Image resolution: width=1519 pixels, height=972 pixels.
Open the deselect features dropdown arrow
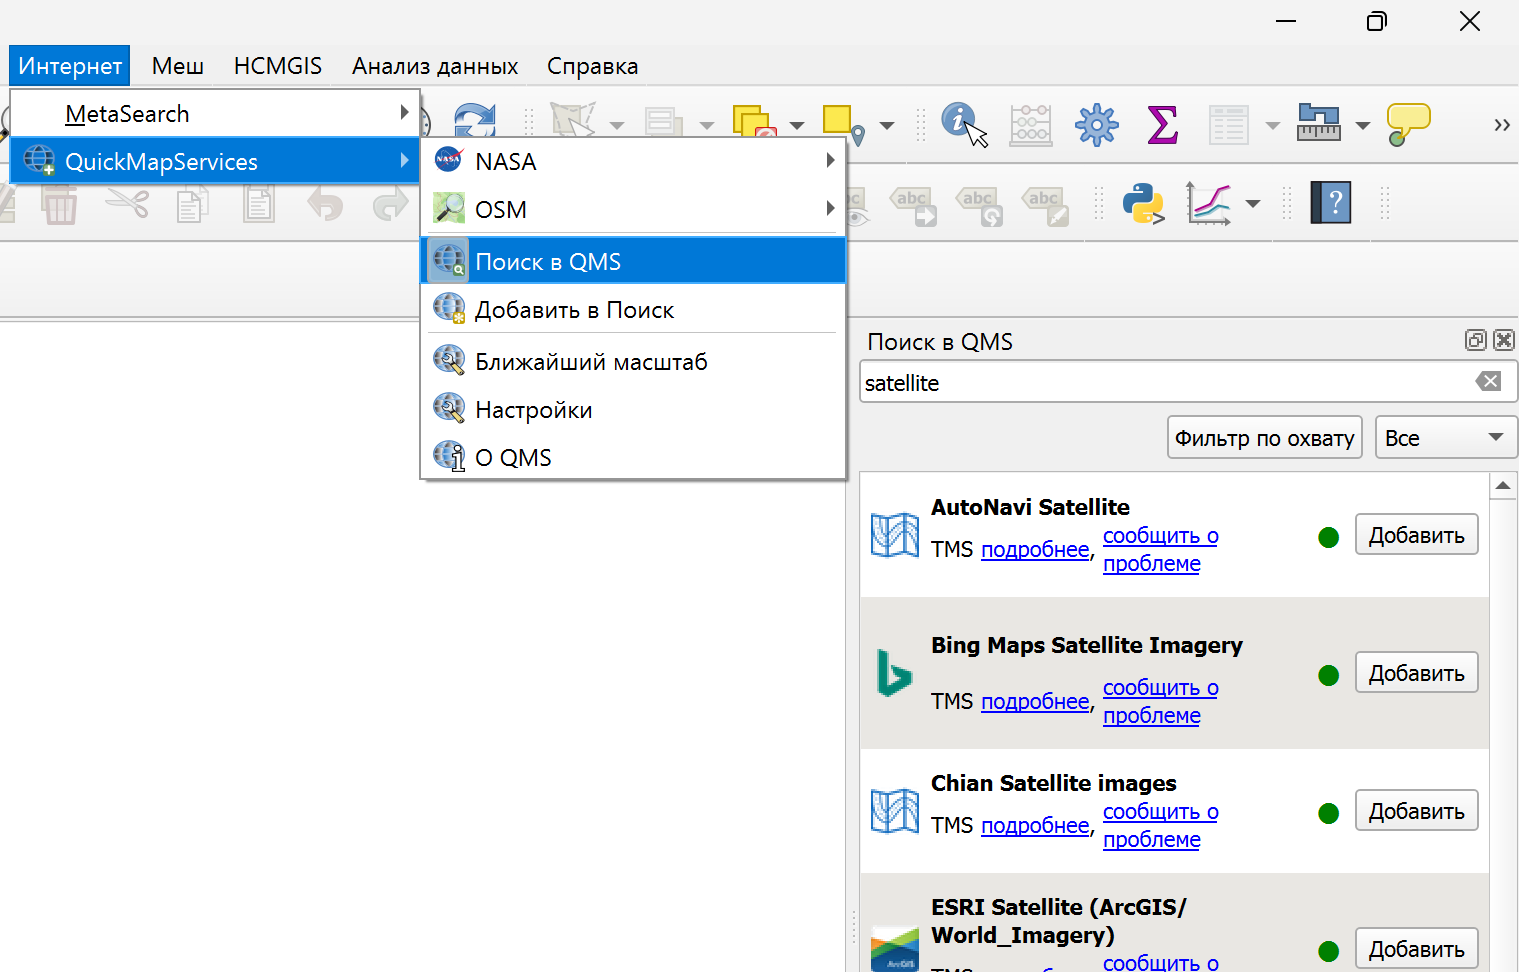pos(797,126)
